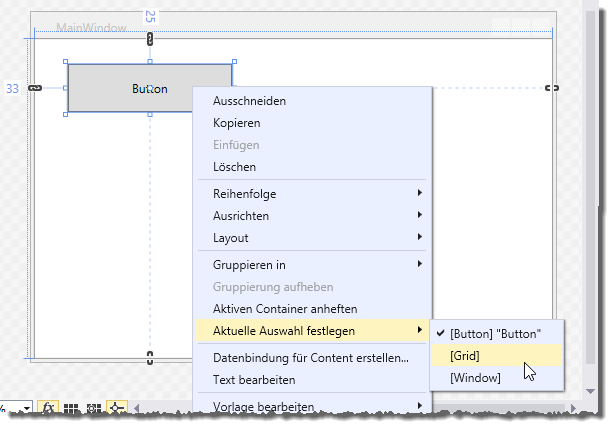
Task: Open the zoom level dropdown
Action: 27,409
